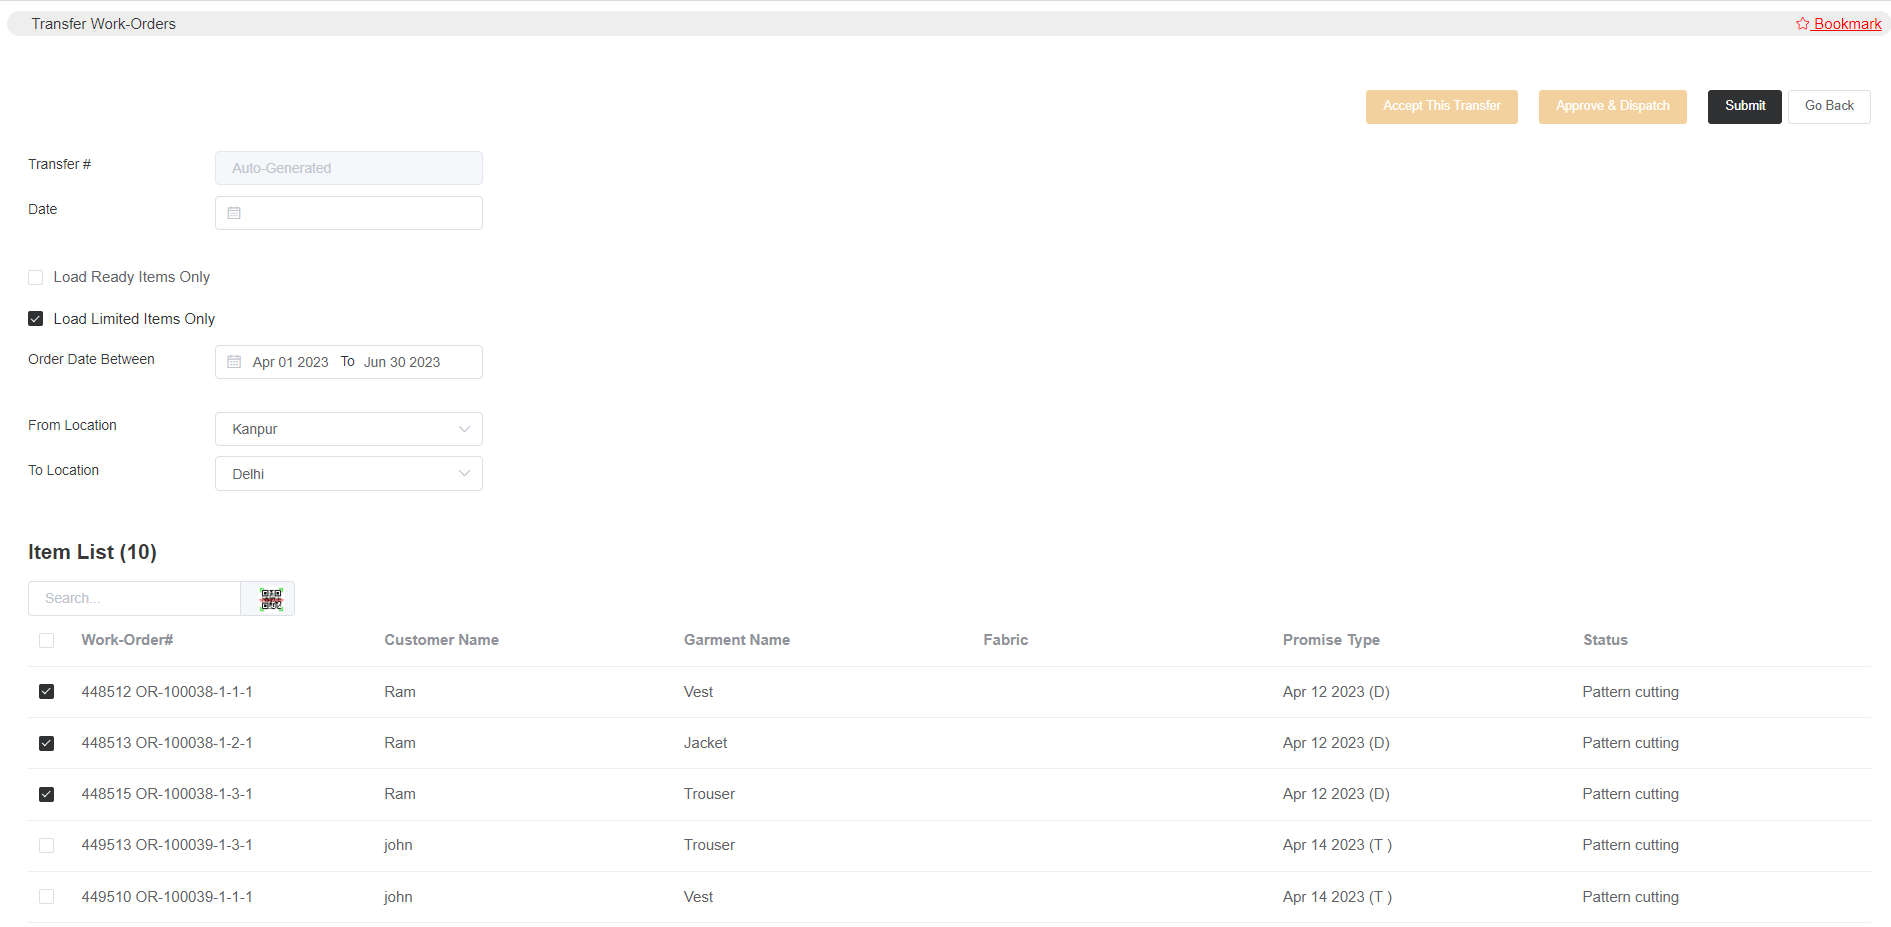Image resolution: width=1891 pixels, height=927 pixels.
Task: Uncheck work-order 448512 in the item list
Action: coord(46,691)
